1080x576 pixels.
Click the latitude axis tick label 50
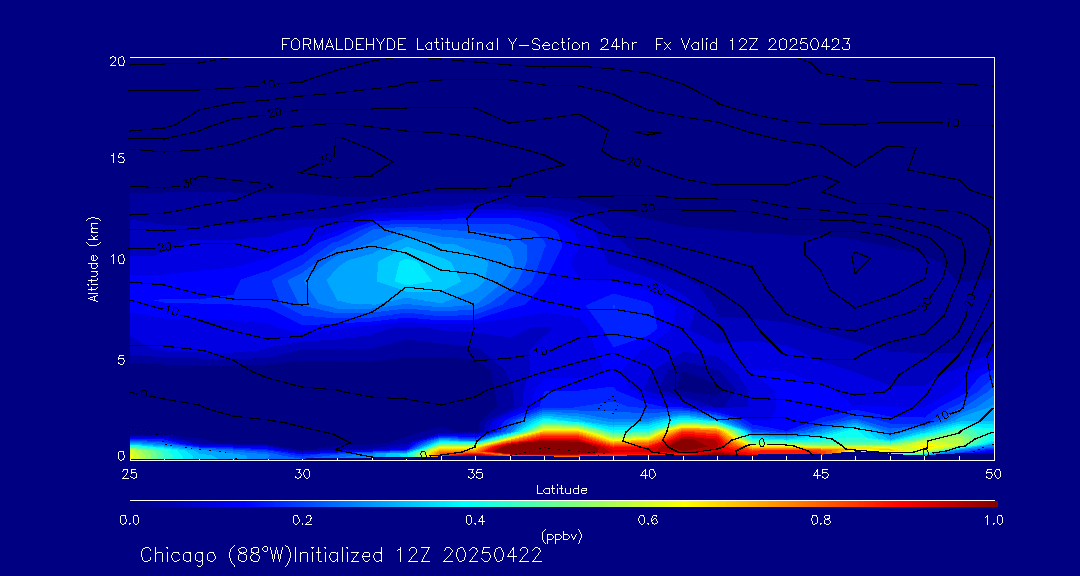tap(993, 474)
